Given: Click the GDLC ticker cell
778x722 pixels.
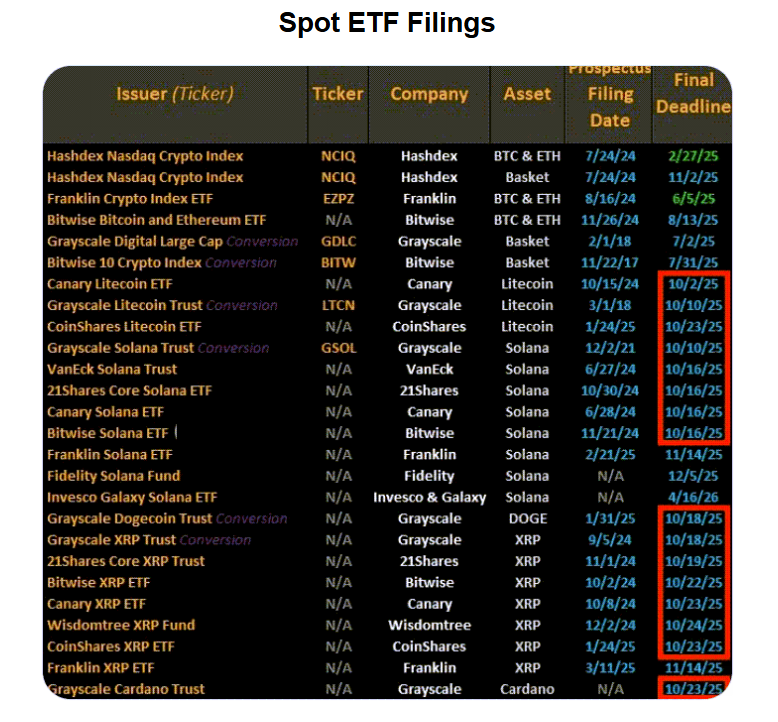Looking at the screenshot, I should coord(338,241).
